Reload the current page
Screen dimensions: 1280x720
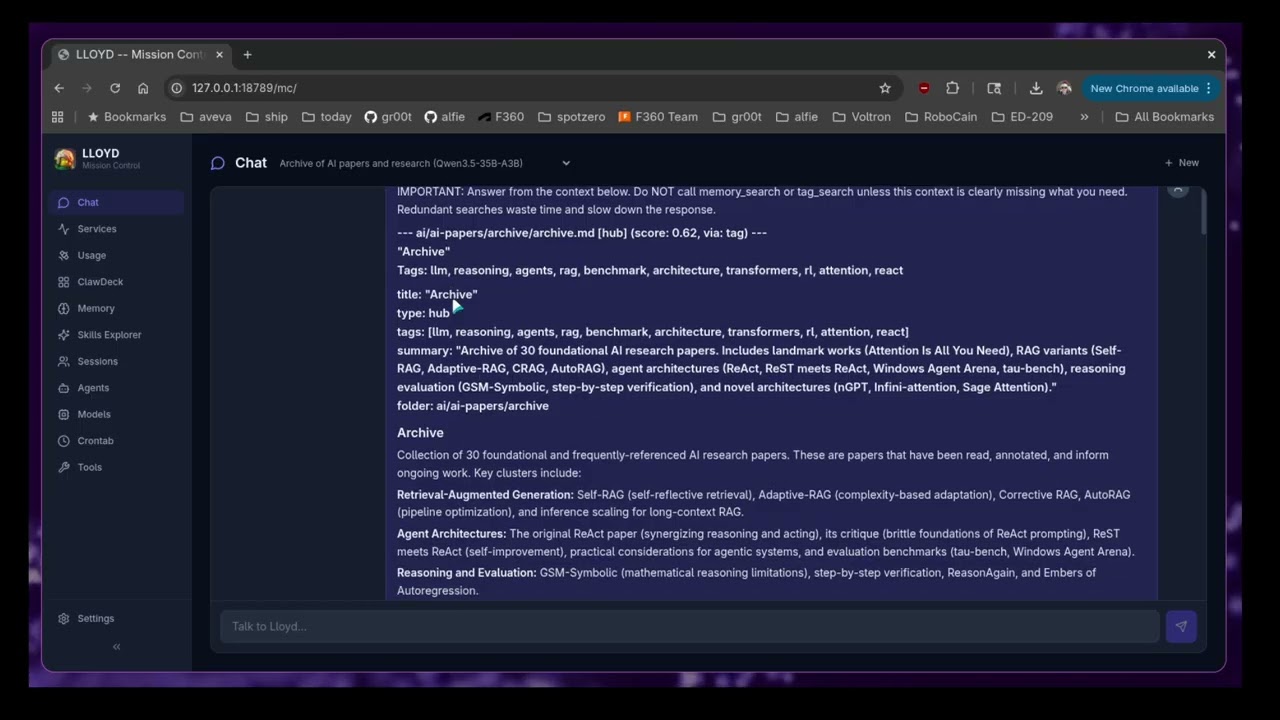tap(115, 88)
